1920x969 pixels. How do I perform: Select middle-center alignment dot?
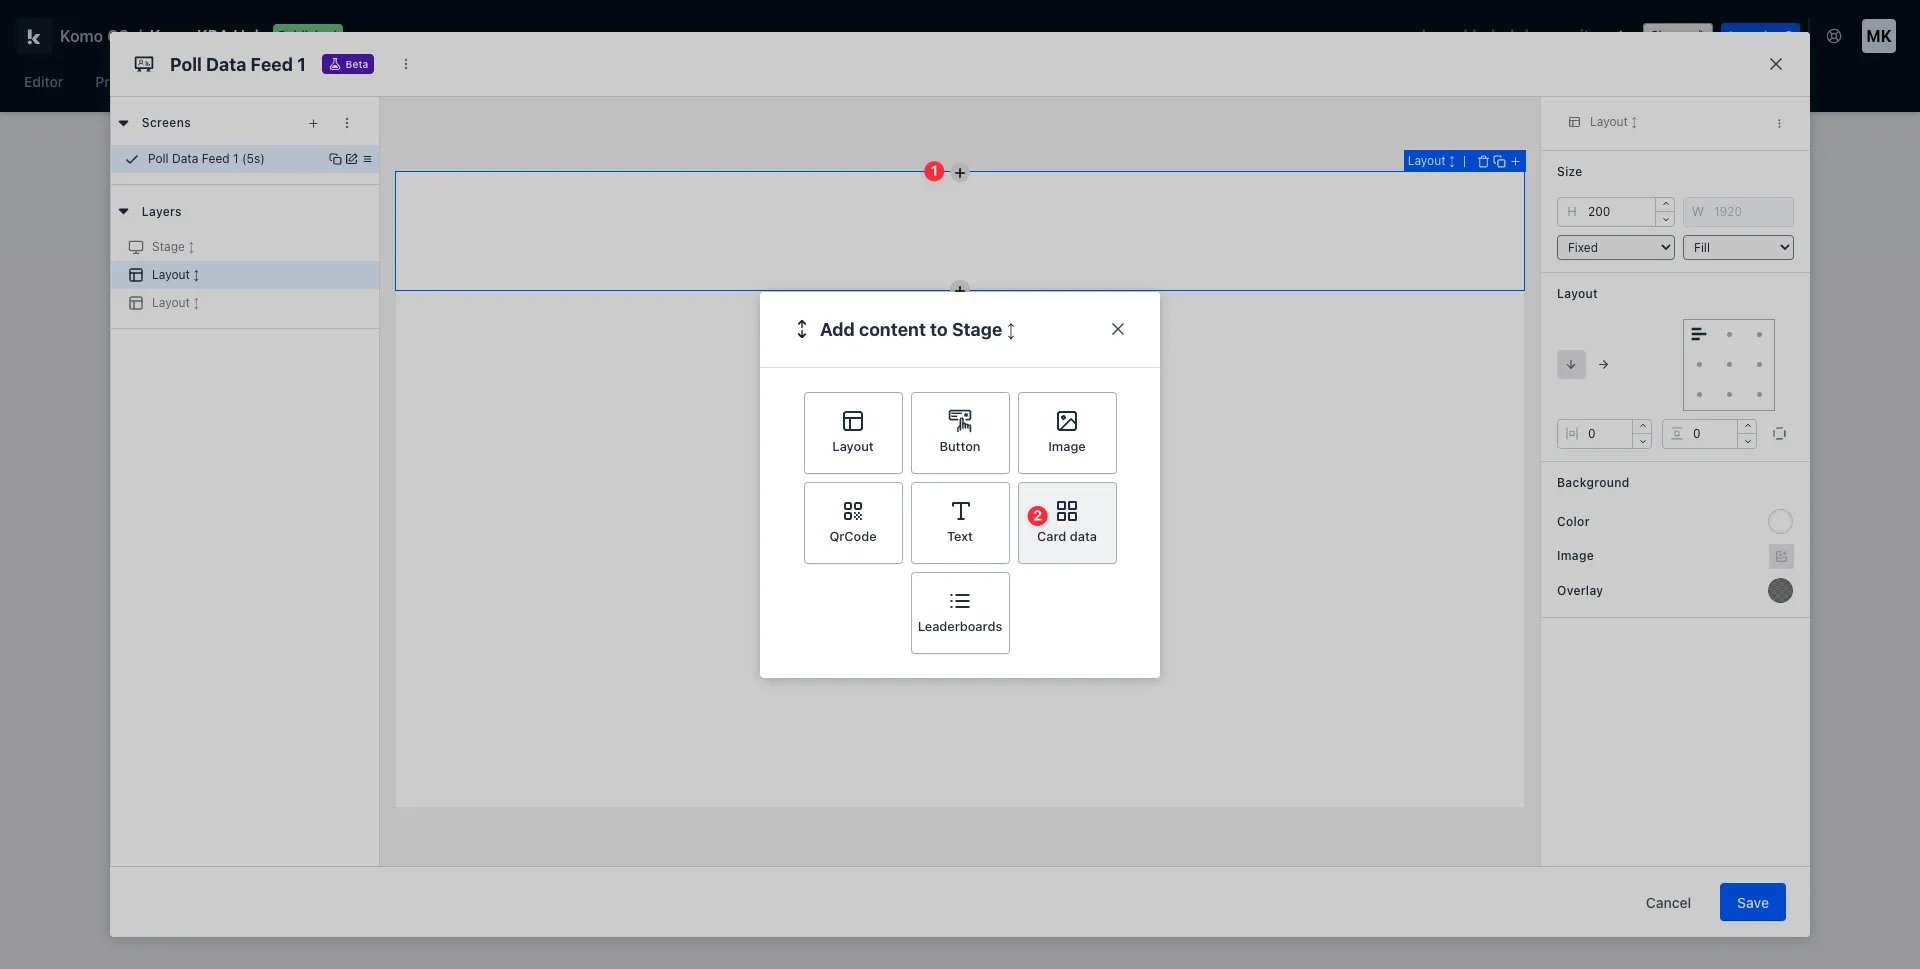click(x=1729, y=364)
